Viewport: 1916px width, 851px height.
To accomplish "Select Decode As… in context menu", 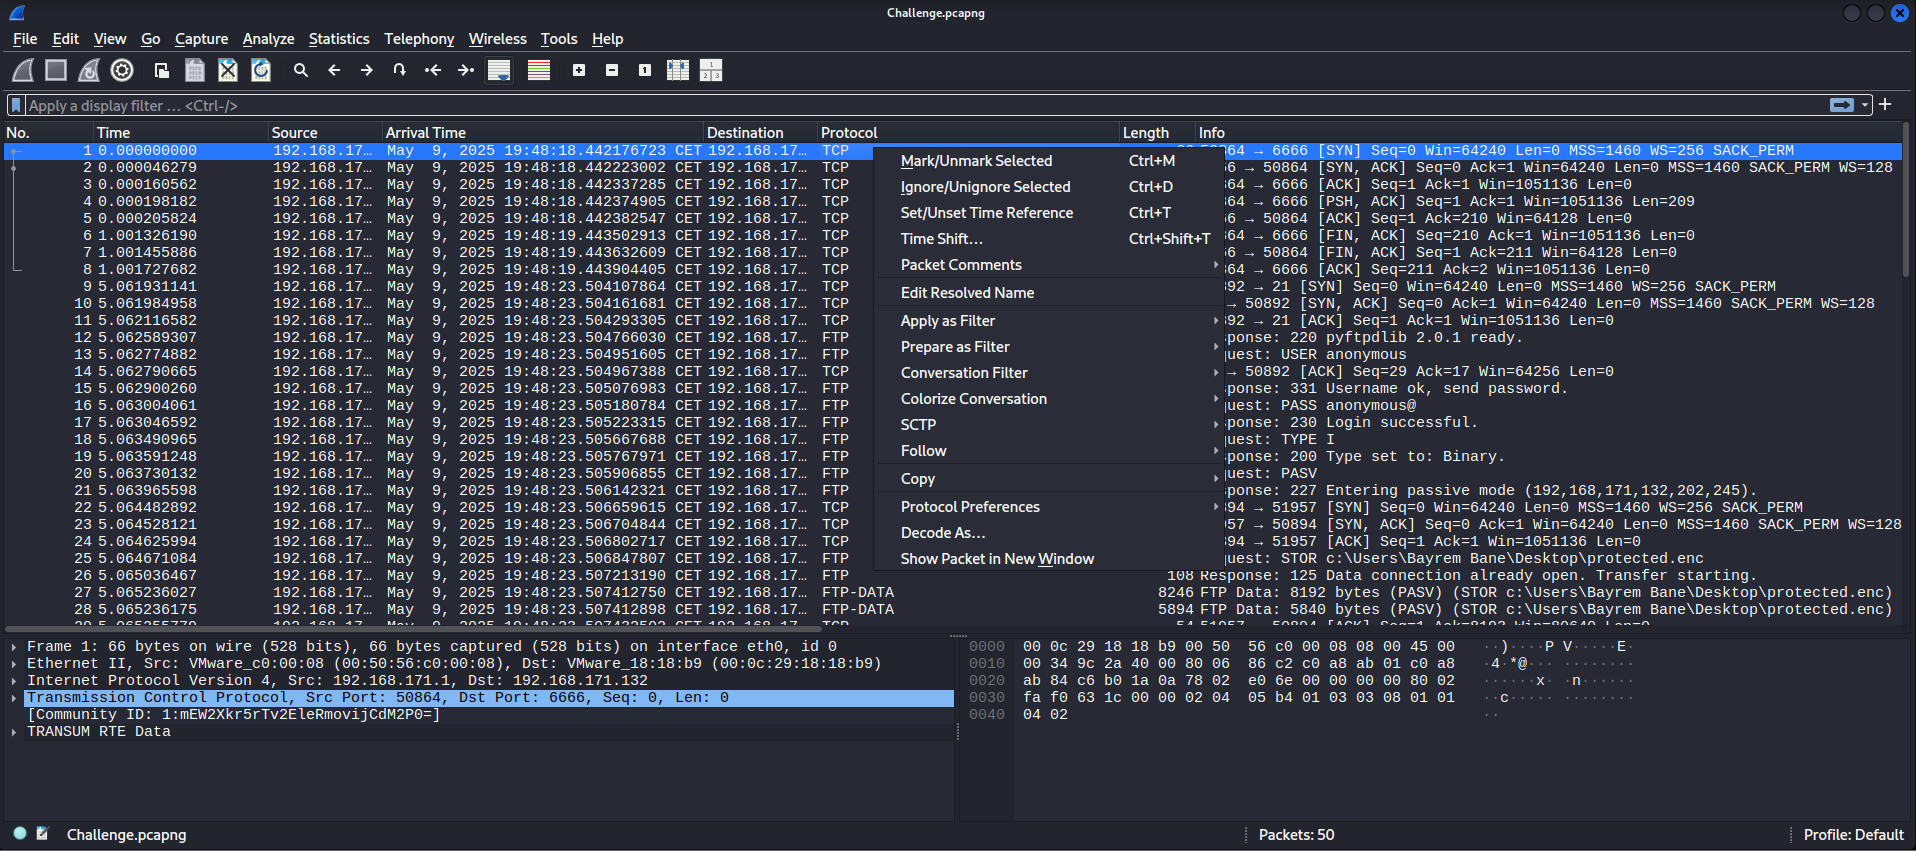I will [1049, 533].
